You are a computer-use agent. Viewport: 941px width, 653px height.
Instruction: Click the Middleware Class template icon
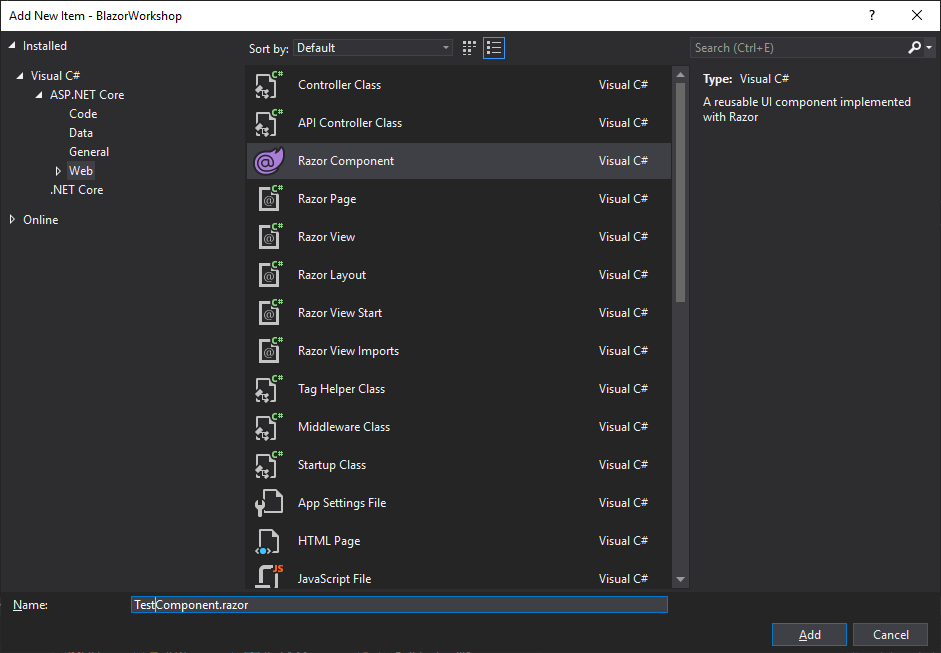click(268, 427)
